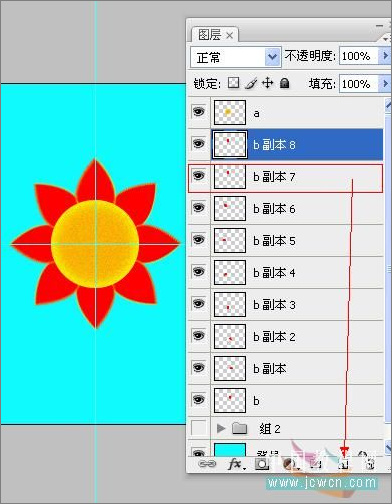Select layer name b 副本 7
The width and height of the screenshot is (392, 504).
pyautogui.click(x=274, y=177)
